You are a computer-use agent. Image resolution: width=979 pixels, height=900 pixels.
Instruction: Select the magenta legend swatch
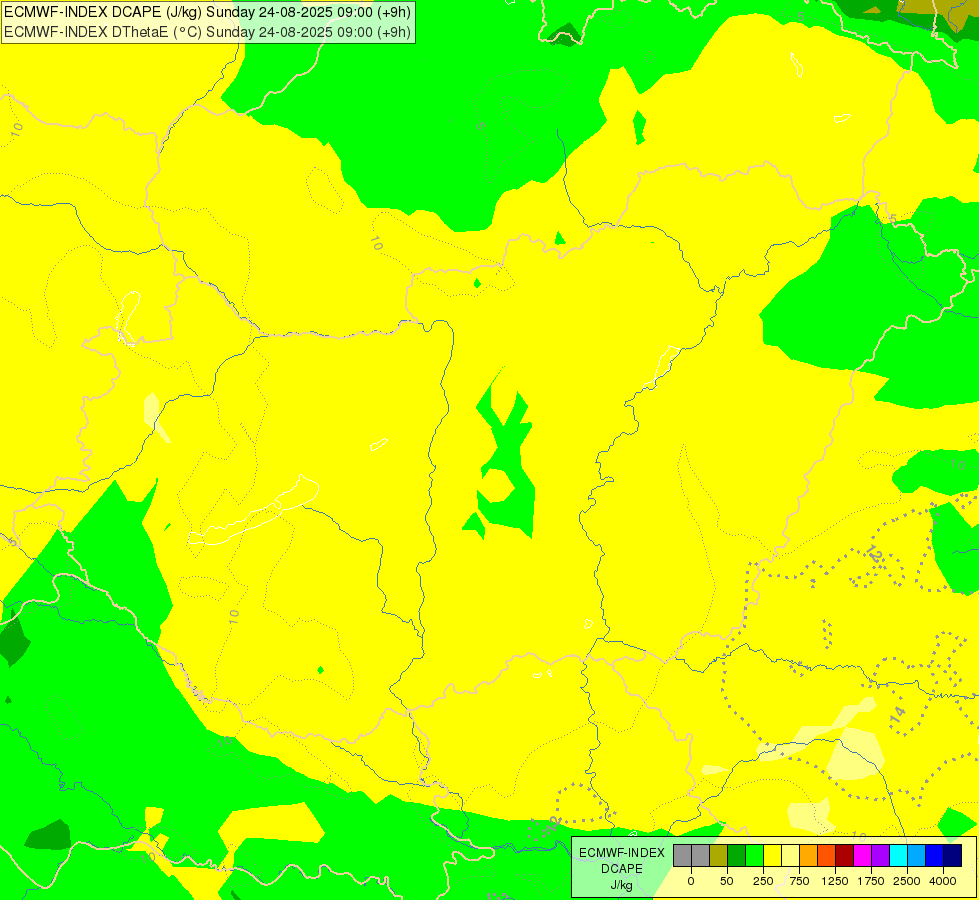click(863, 856)
